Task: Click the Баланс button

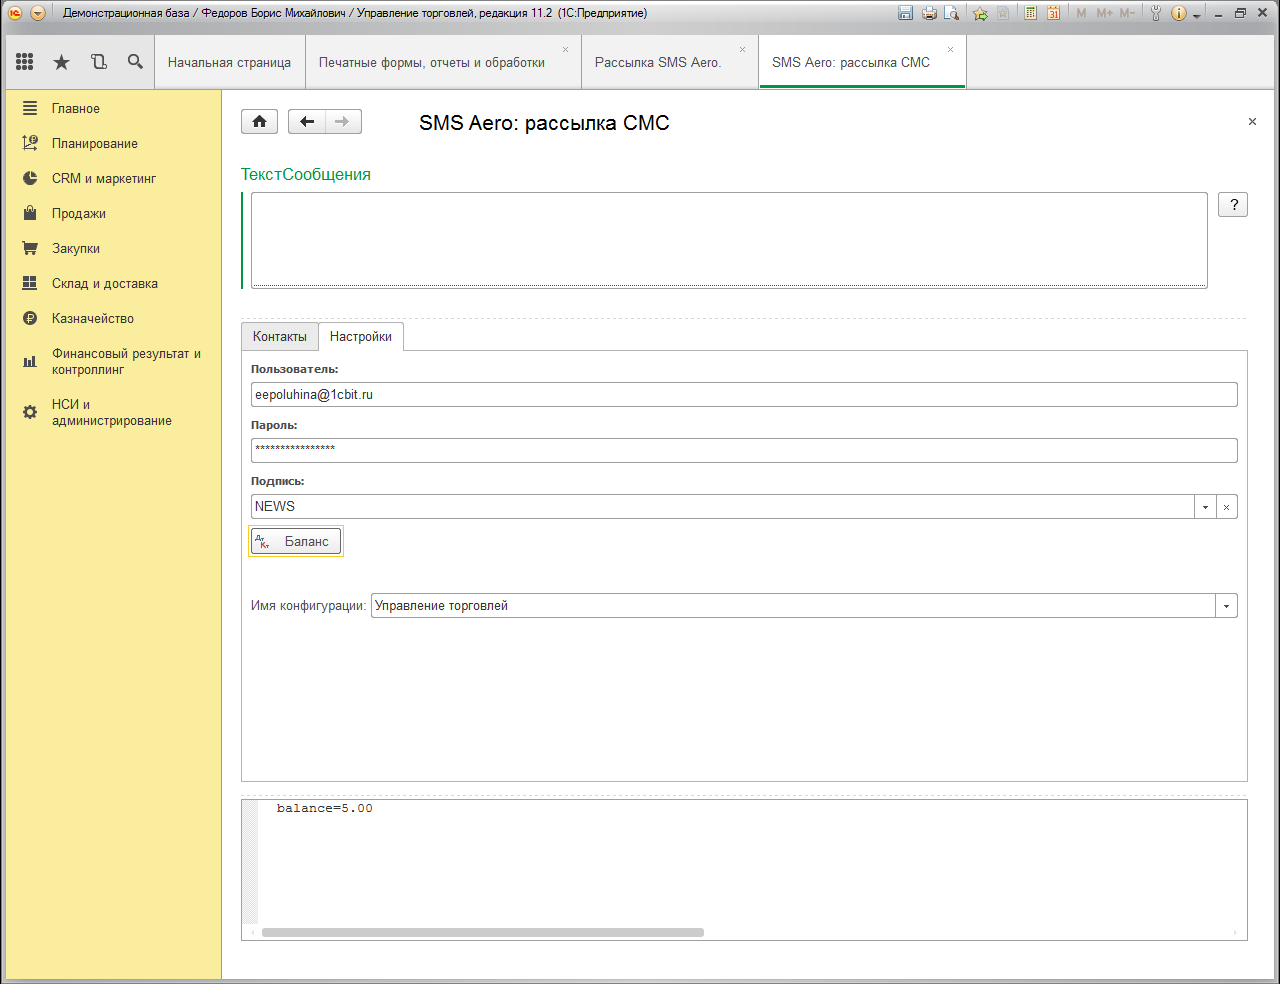Action: click(296, 541)
